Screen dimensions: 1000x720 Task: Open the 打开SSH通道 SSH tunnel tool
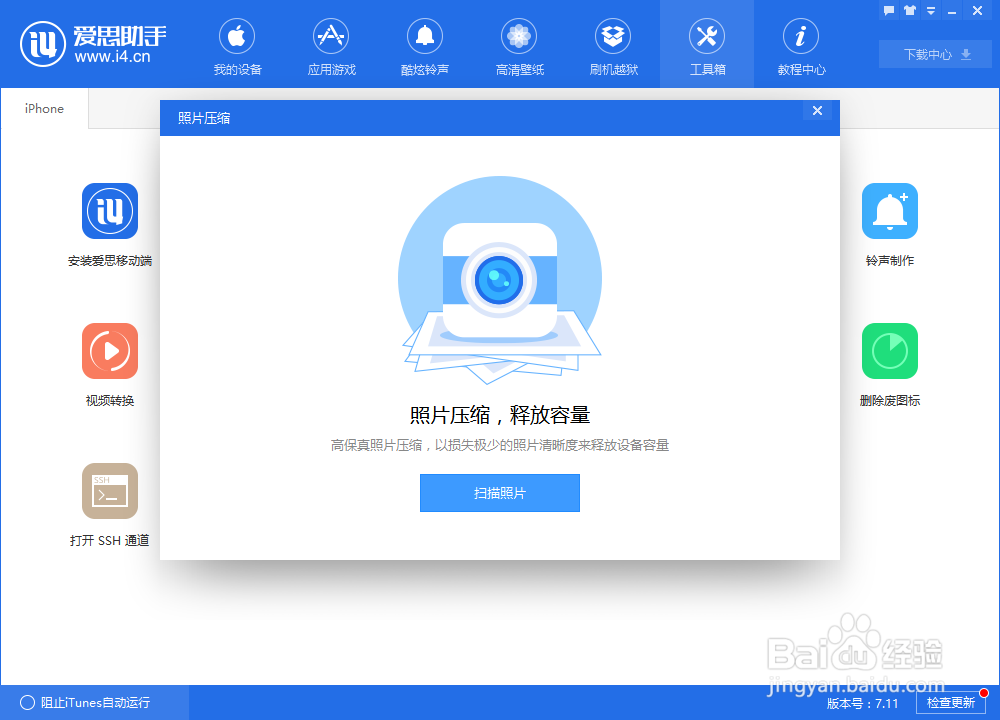[110, 491]
